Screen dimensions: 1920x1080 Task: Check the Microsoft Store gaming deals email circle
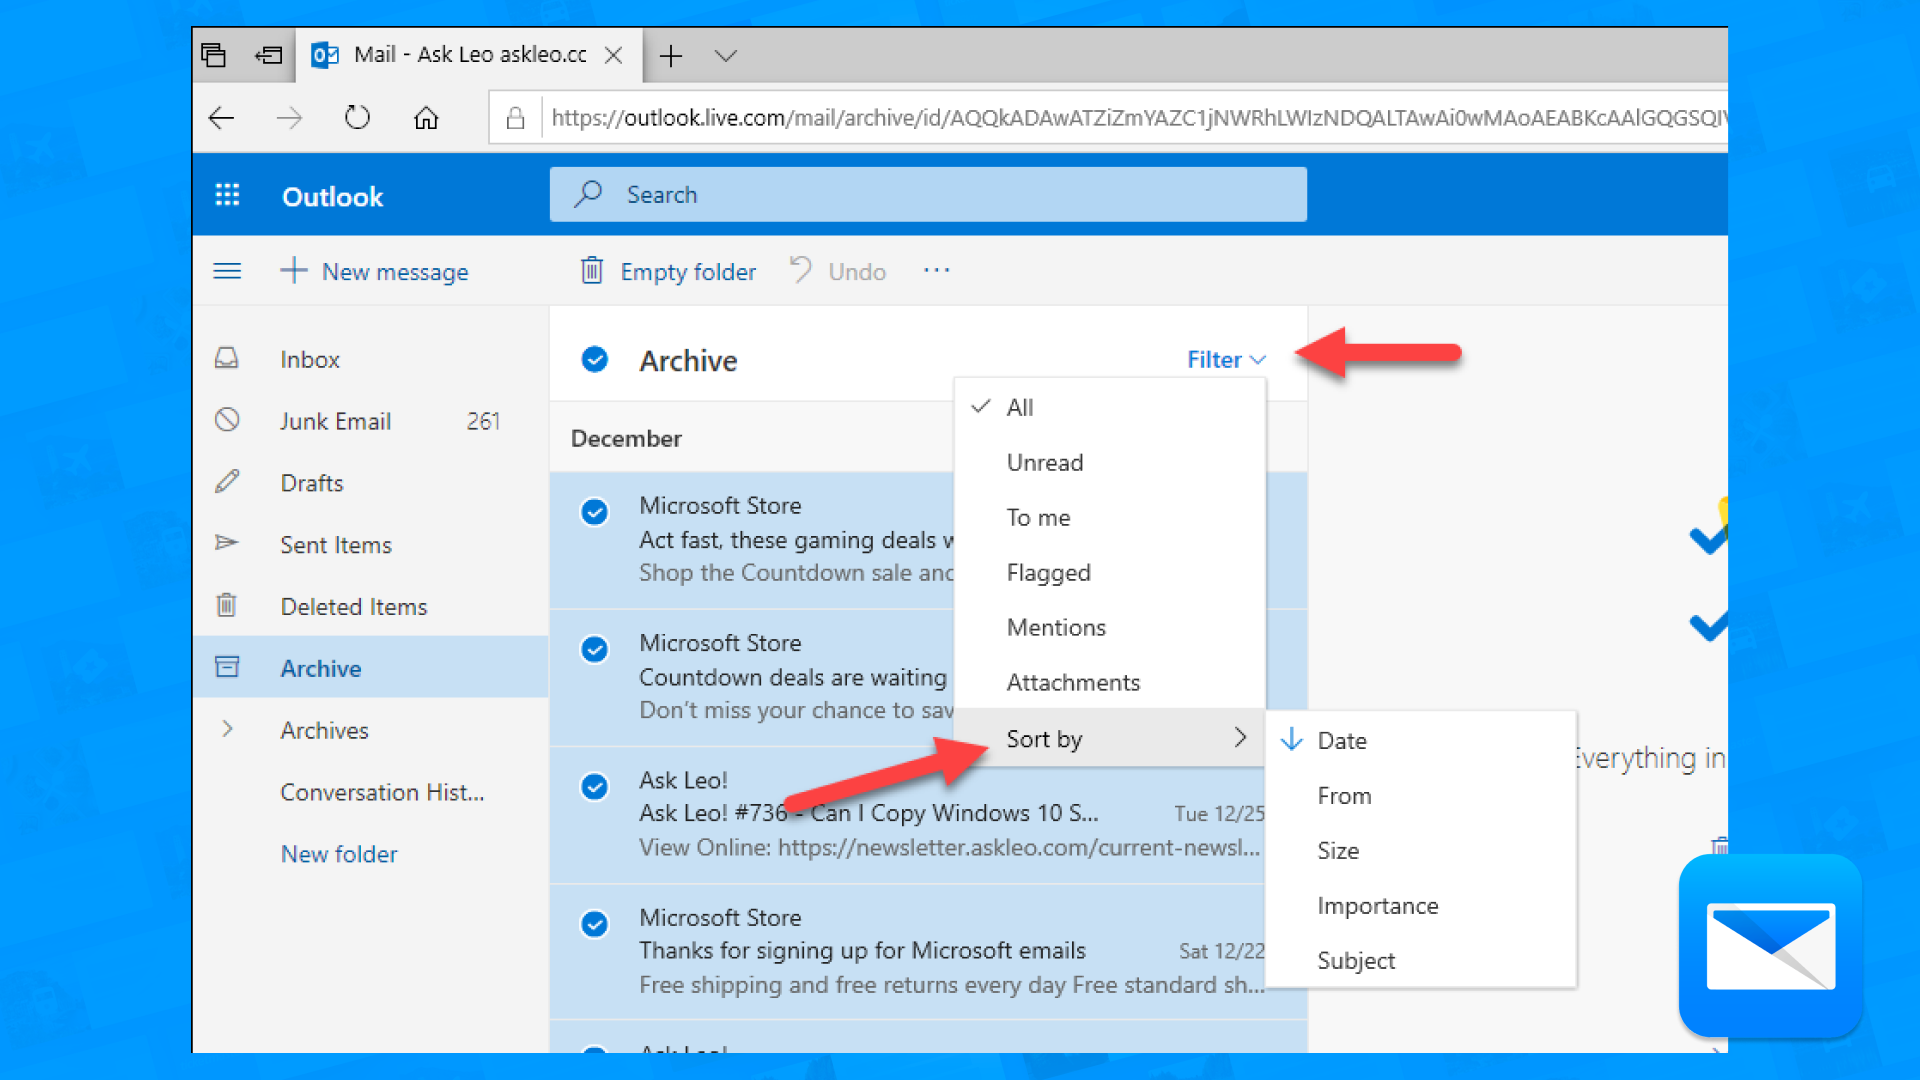(x=595, y=511)
